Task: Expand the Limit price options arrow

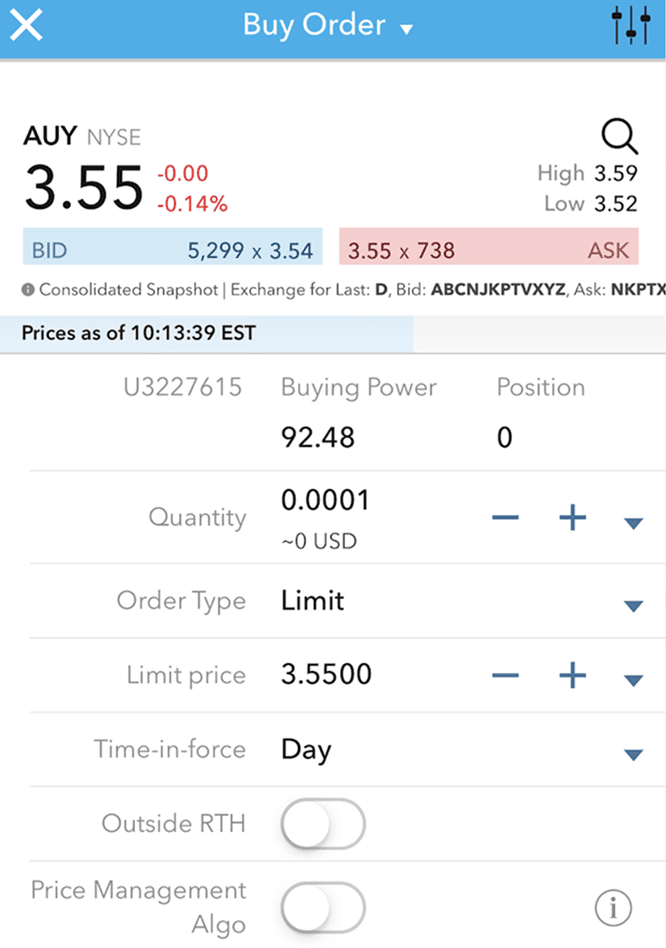Action: pyautogui.click(x=632, y=680)
